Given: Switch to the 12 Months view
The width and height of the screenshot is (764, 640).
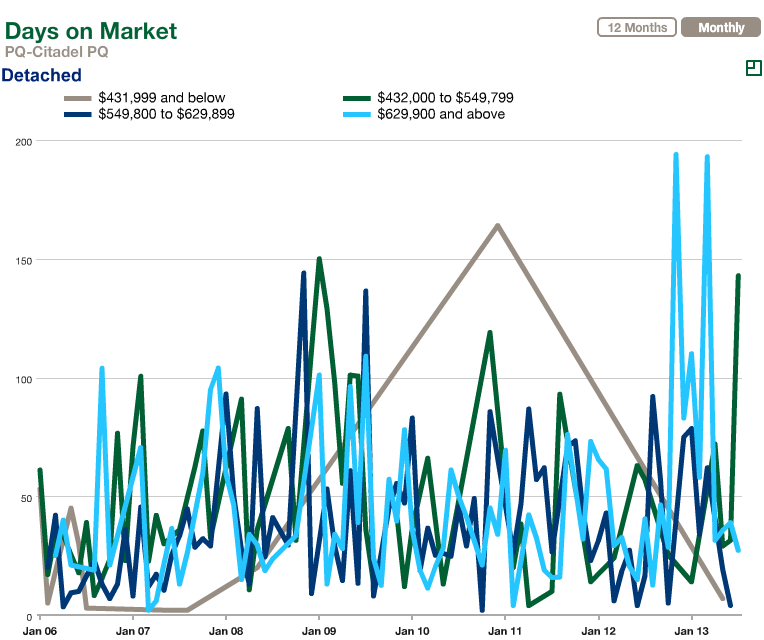Looking at the screenshot, I should coord(637,27).
